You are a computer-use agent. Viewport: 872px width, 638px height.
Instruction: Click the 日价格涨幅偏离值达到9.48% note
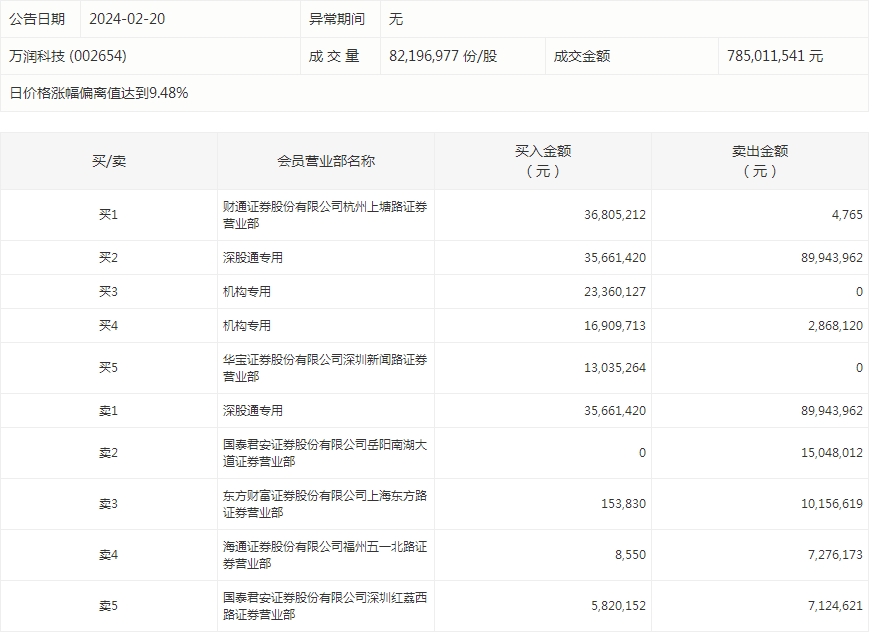(98, 93)
